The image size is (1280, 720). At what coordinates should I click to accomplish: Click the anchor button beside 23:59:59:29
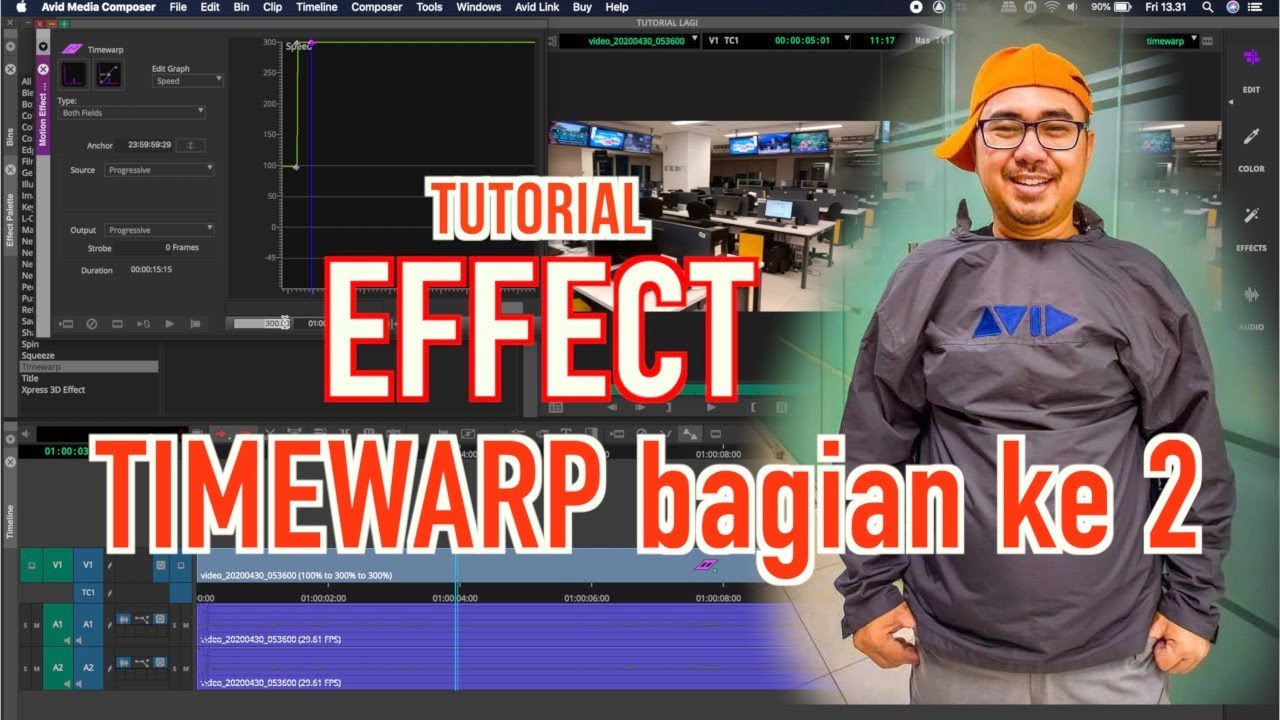(x=190, y=145)
